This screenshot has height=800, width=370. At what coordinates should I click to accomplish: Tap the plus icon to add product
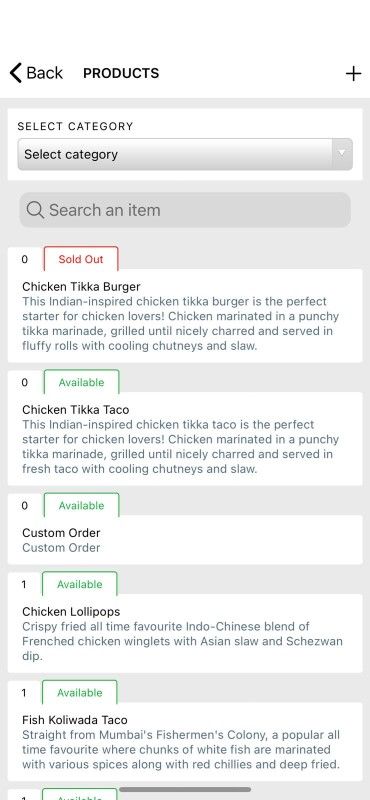(x=353, y=73)
